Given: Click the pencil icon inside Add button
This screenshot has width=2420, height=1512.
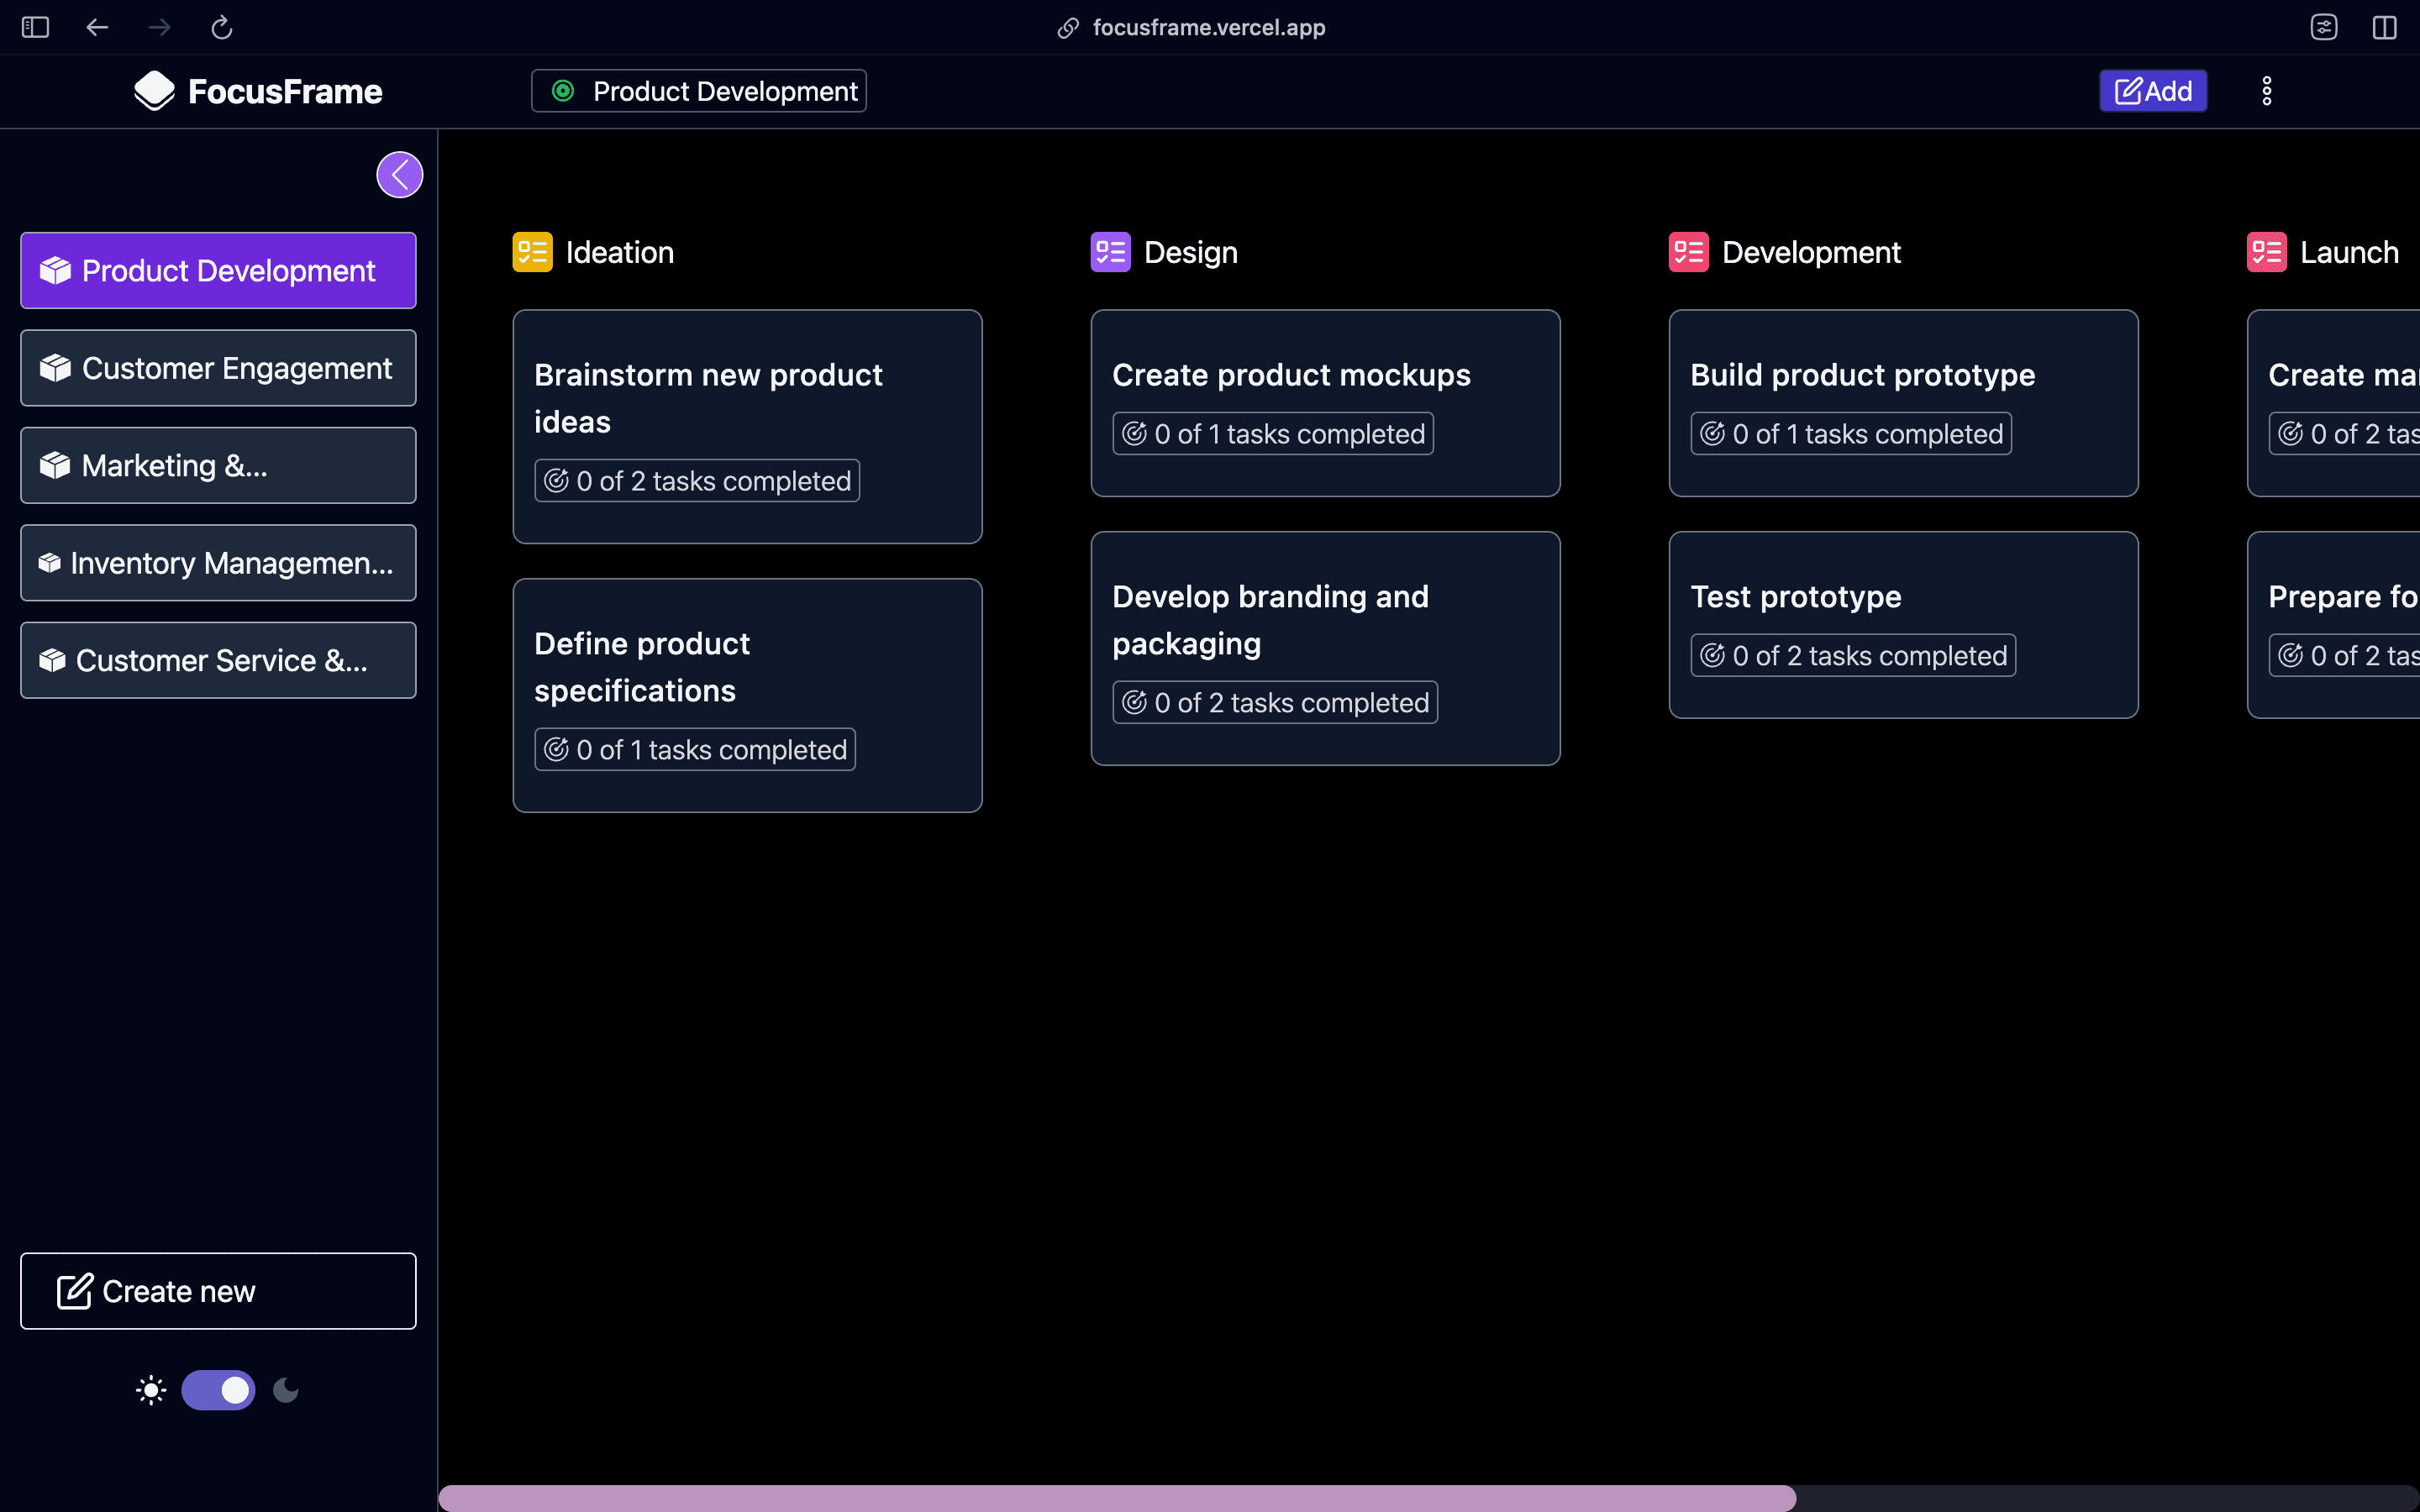Looking at the screenshot, I should tap(2128, 91).
